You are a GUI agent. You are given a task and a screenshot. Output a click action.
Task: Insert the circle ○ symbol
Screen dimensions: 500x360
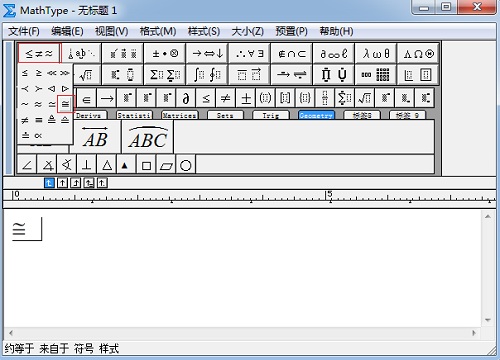pyautogui.click(x=186, y=164)
